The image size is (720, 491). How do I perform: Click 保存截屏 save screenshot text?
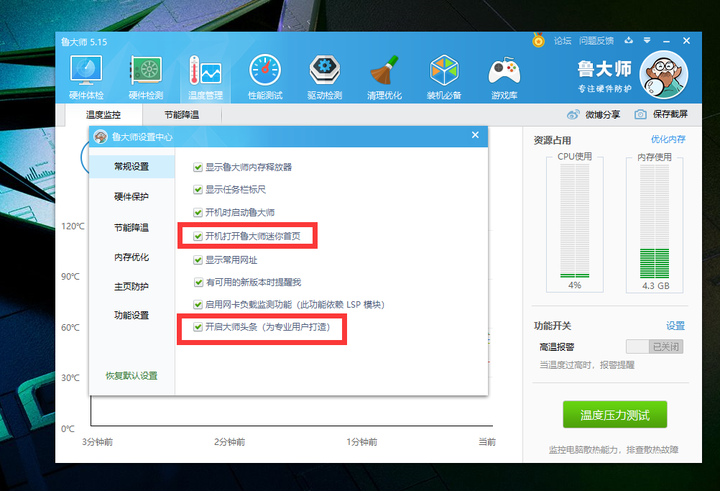[670, 114]
